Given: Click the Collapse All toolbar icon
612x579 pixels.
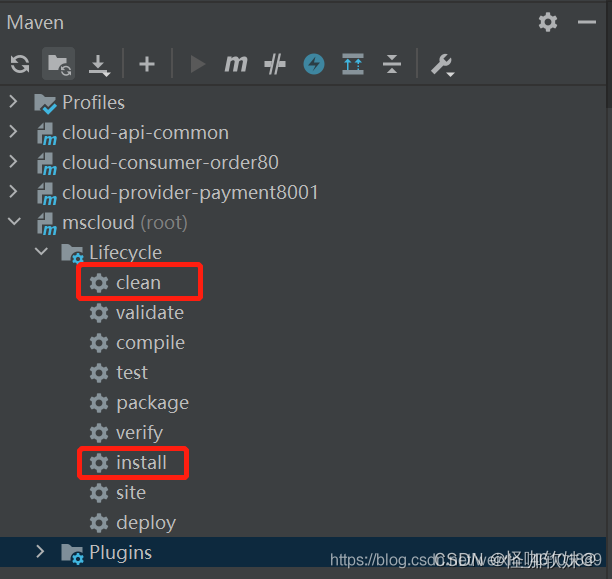Looking at the screenshot, I should click(392, 64).
